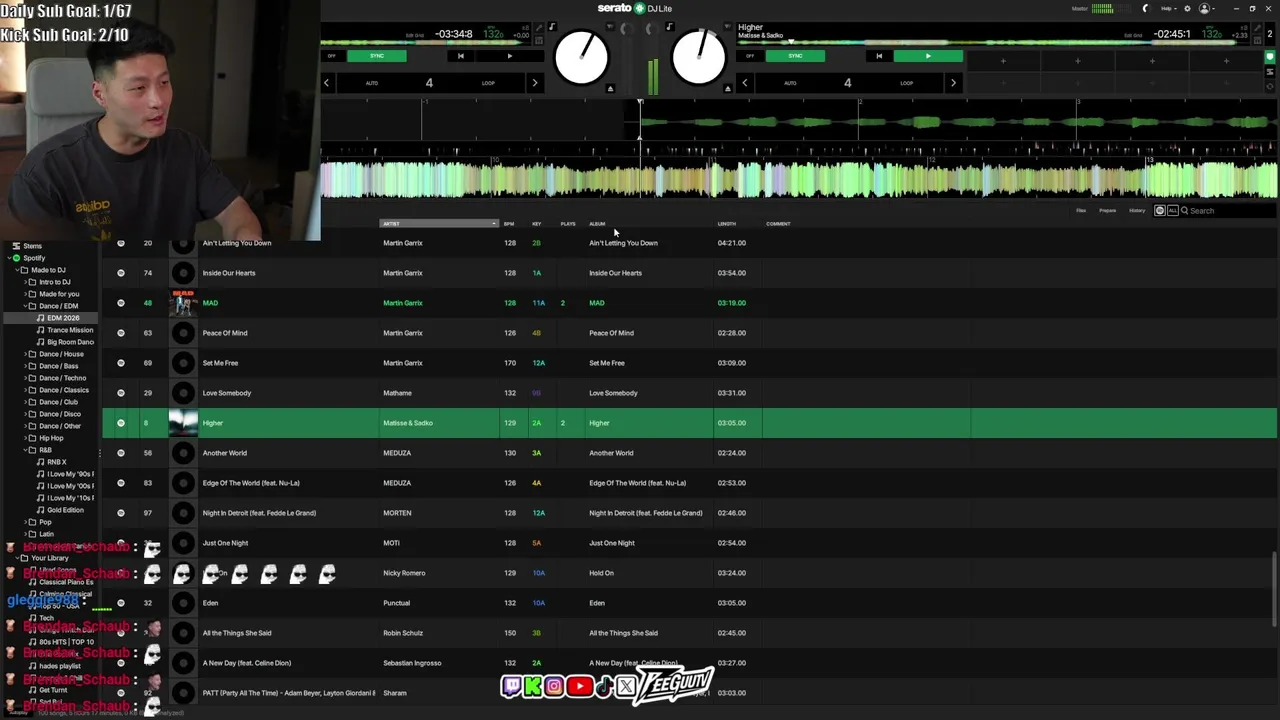Viewport: 1280px width, 720px height.
Task: Collapse the Spotify source tree
Action: point(8,258)
